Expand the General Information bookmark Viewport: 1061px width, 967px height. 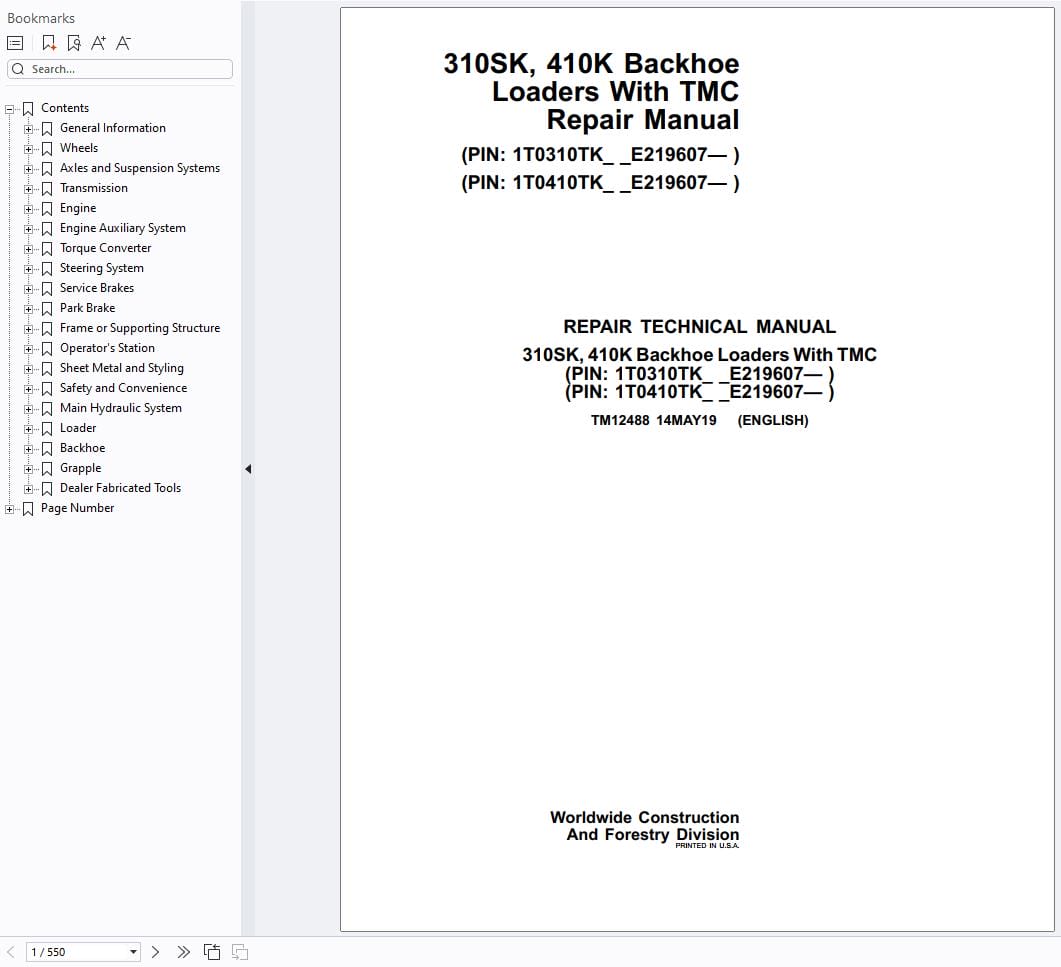point(28,129)
